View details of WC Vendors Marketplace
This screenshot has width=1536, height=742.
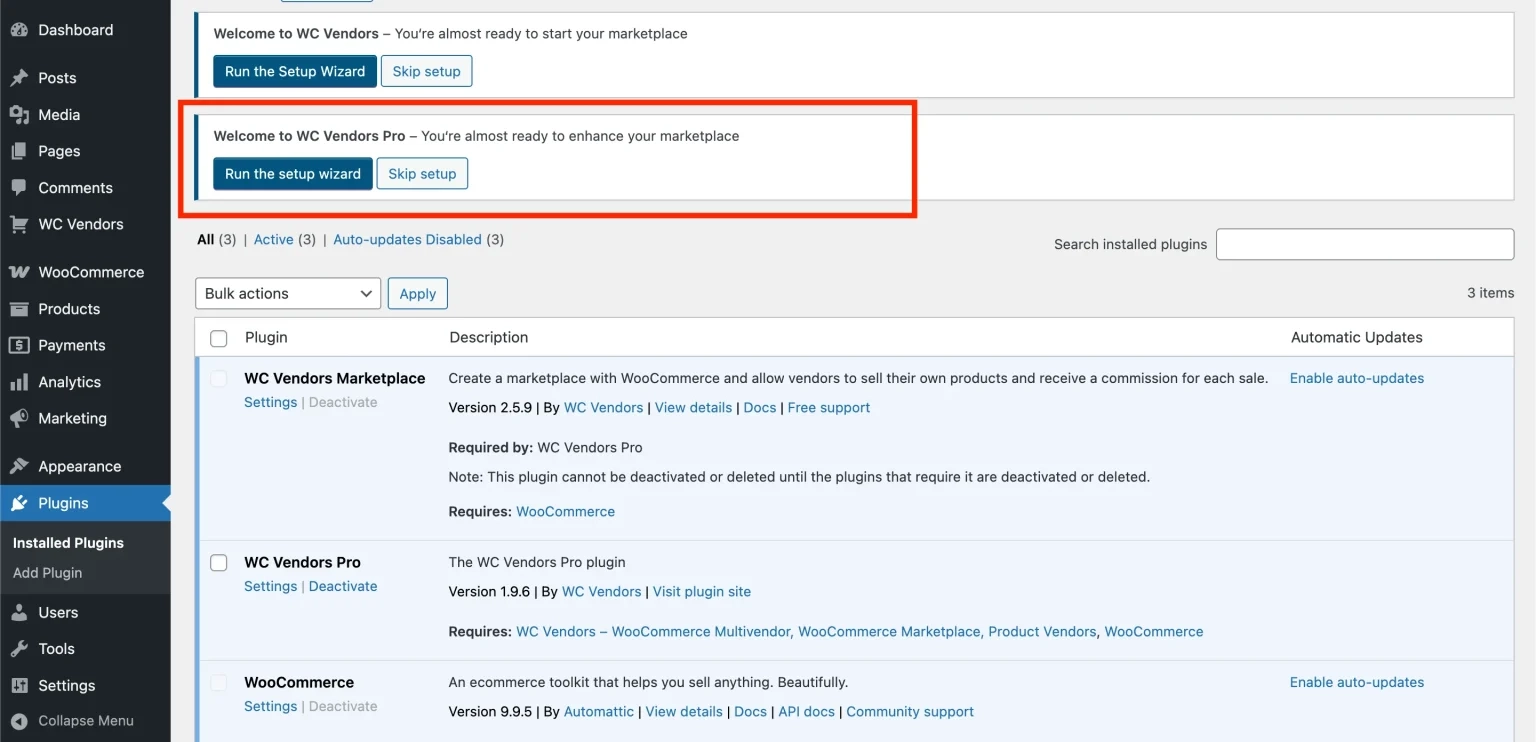[694, 407]
